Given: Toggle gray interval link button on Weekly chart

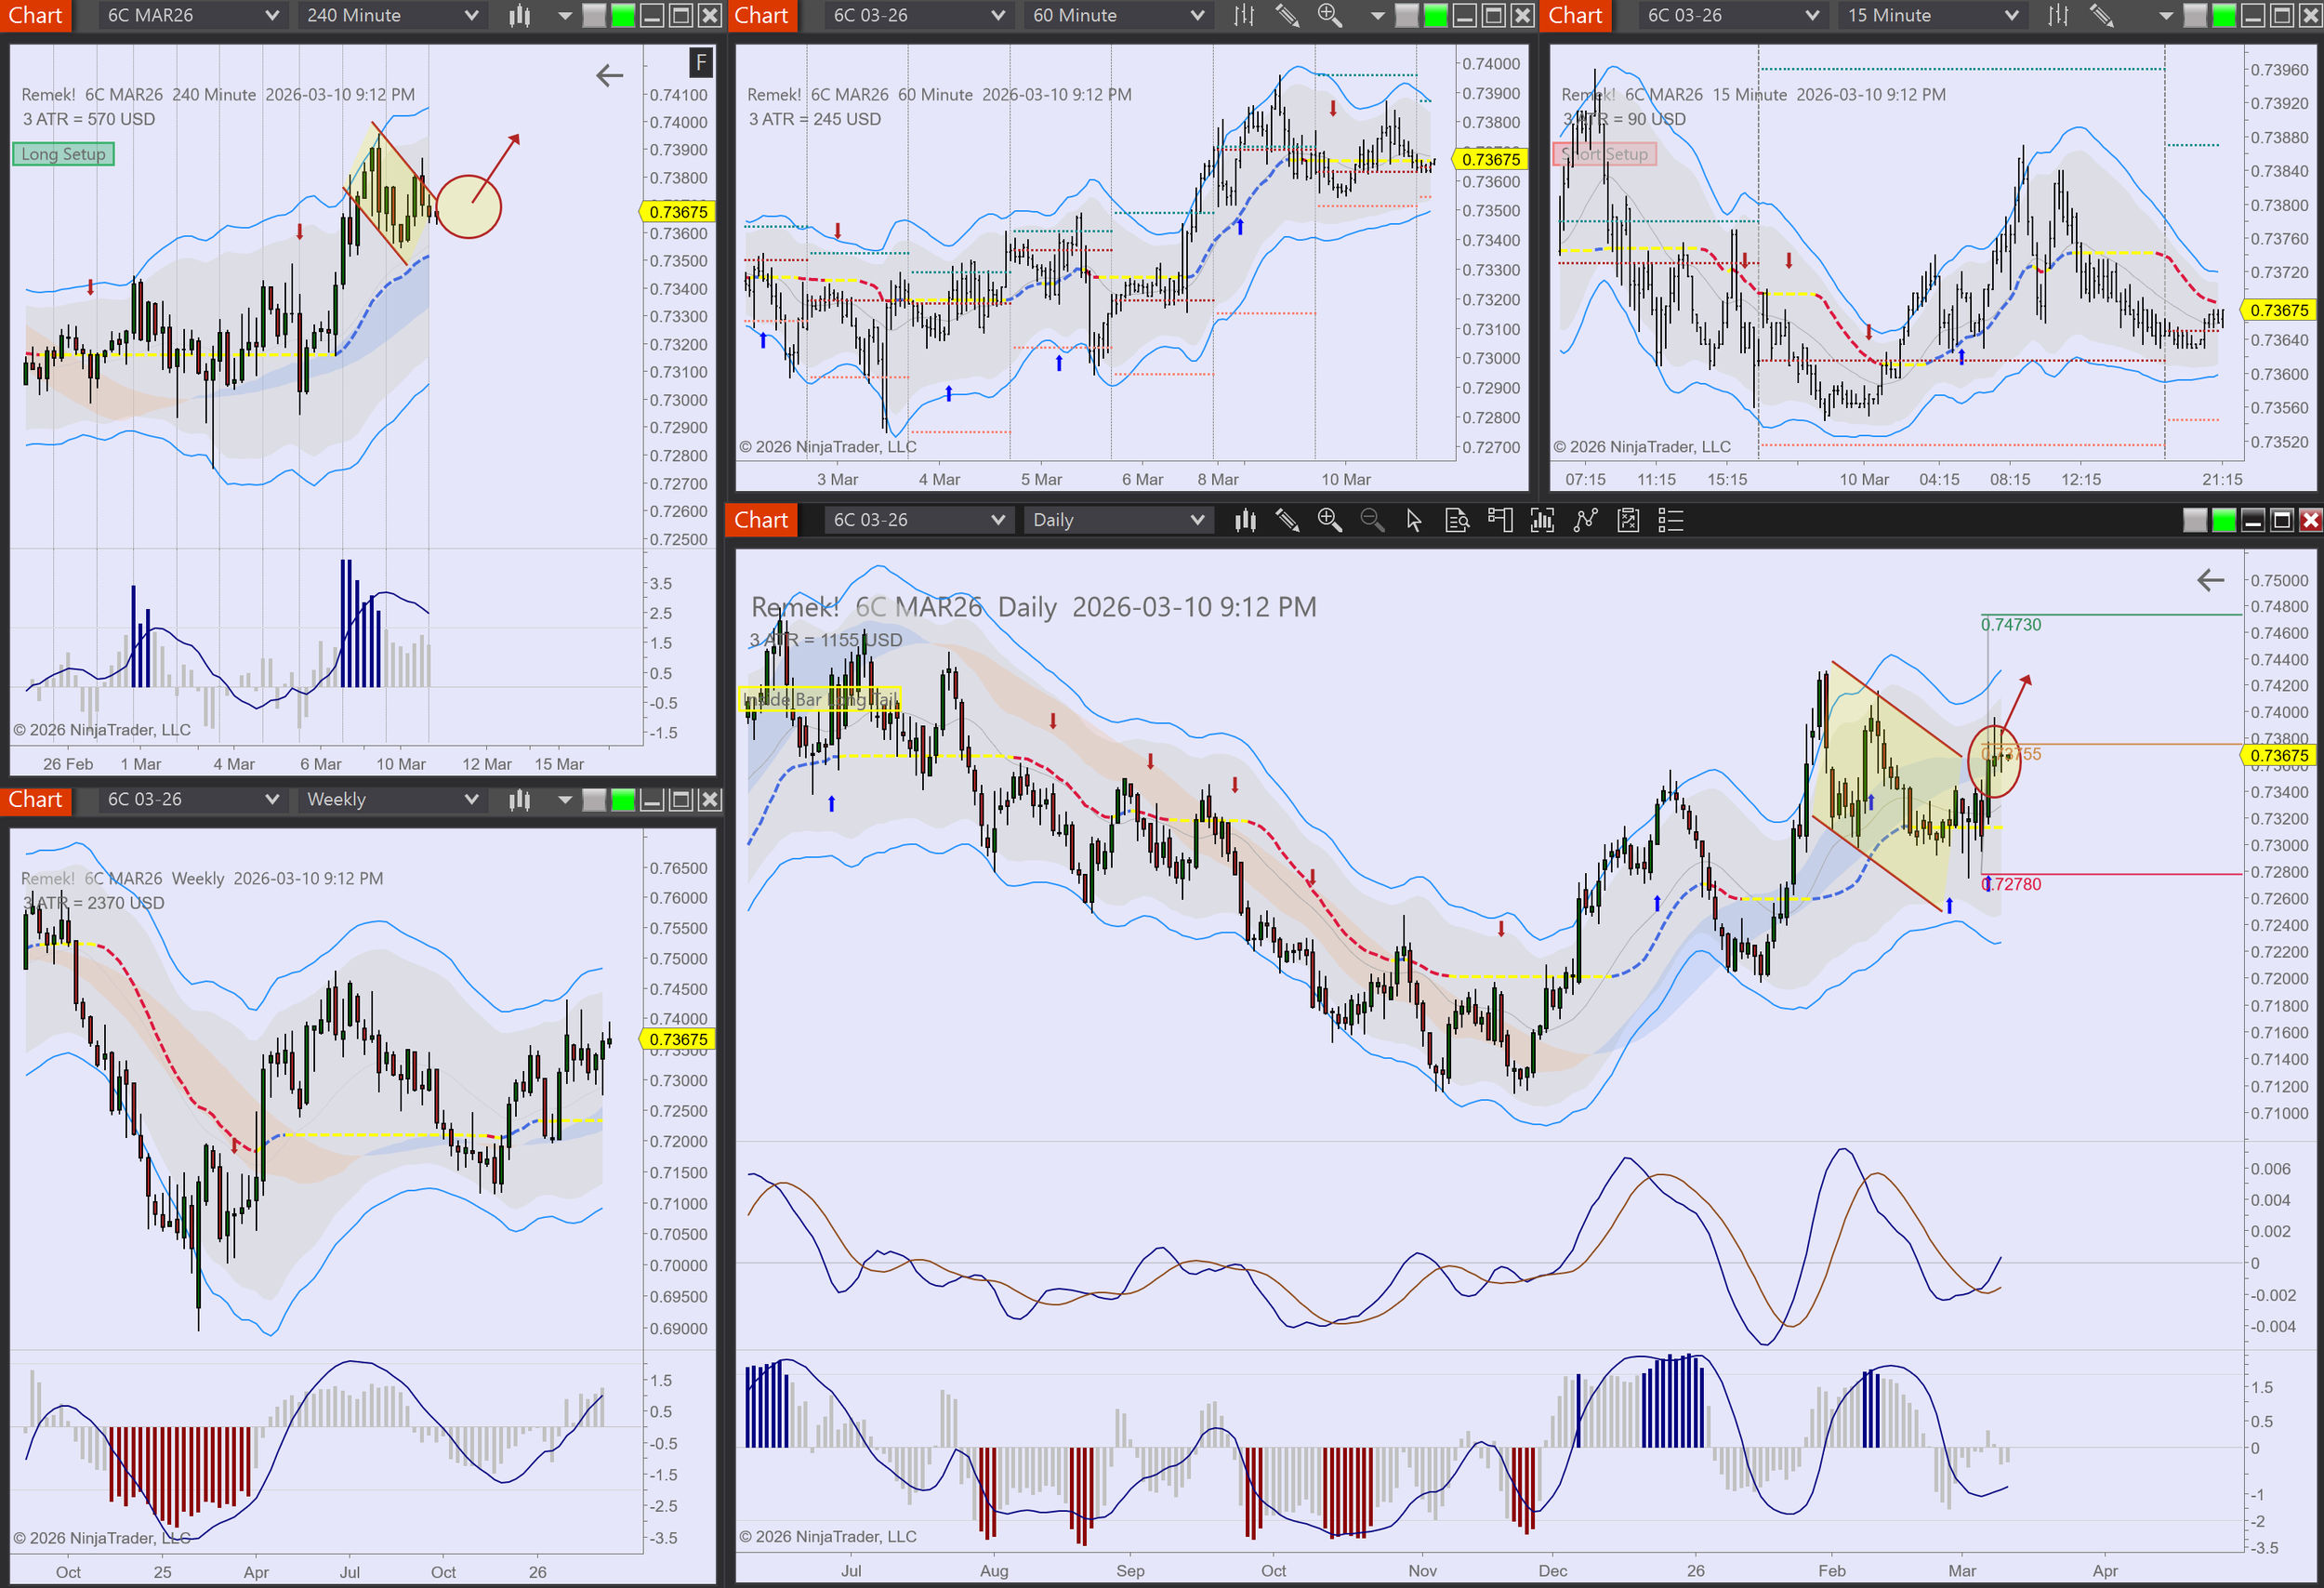Looking at the screenshot, I should [x=594, y=799].
